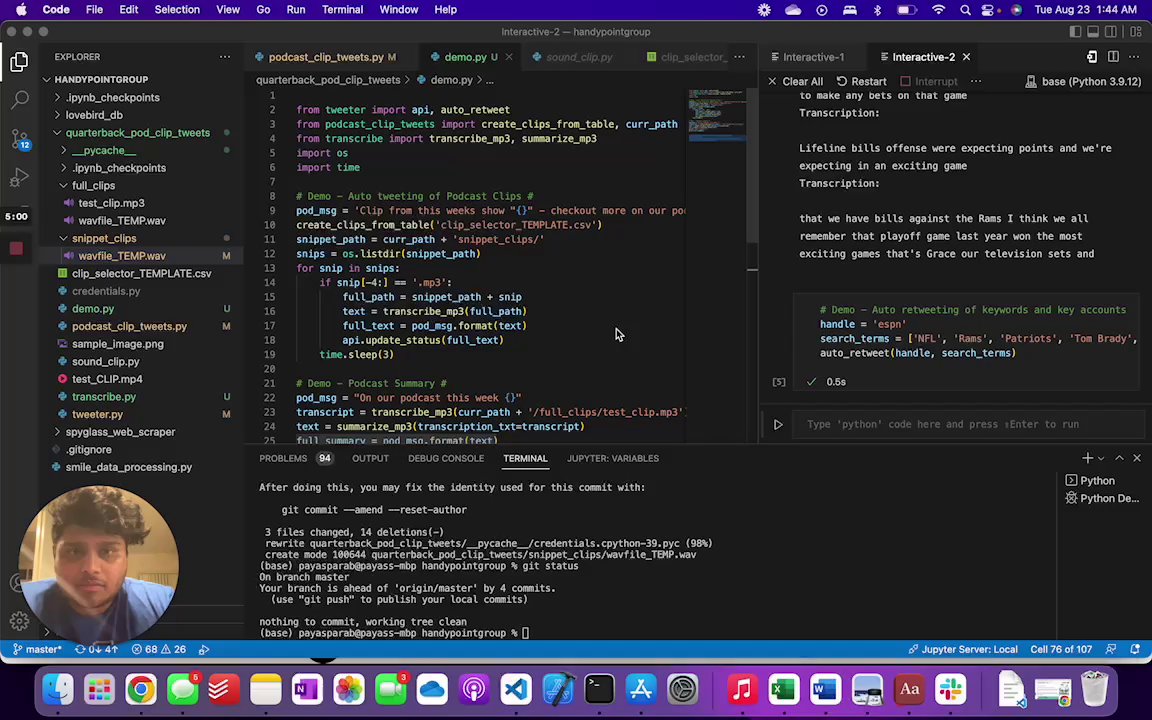Toggle the bottom panel layout icon
This screenshot has width=1152, height=720.
1093,32
